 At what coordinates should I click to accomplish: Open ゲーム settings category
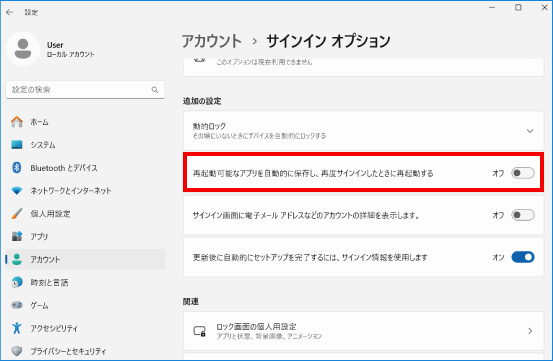coord(85,305)
